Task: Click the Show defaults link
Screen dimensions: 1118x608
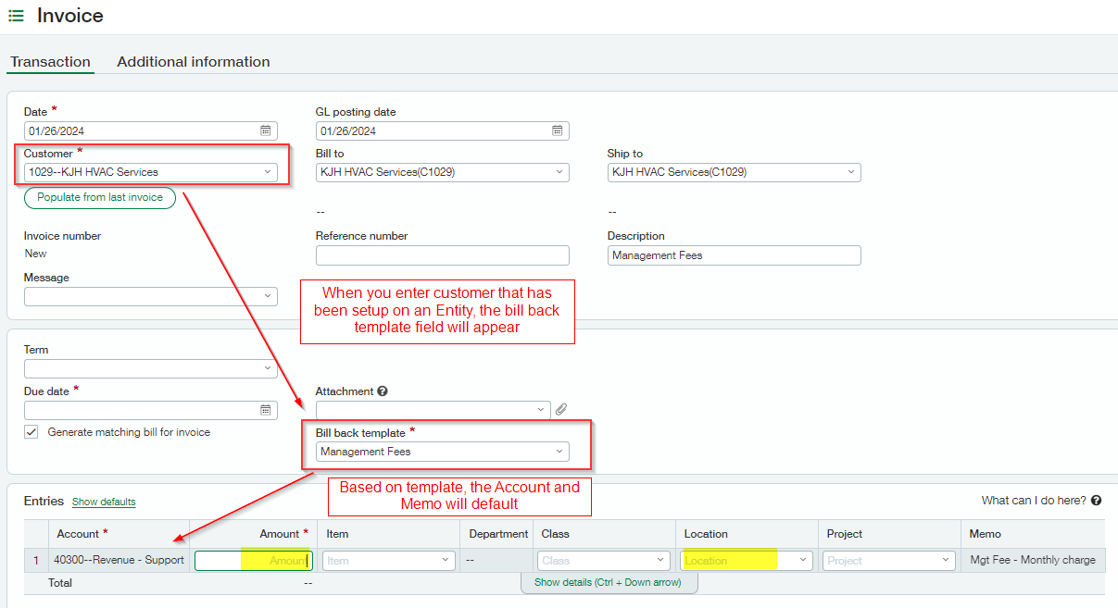Action: point(103,501)
